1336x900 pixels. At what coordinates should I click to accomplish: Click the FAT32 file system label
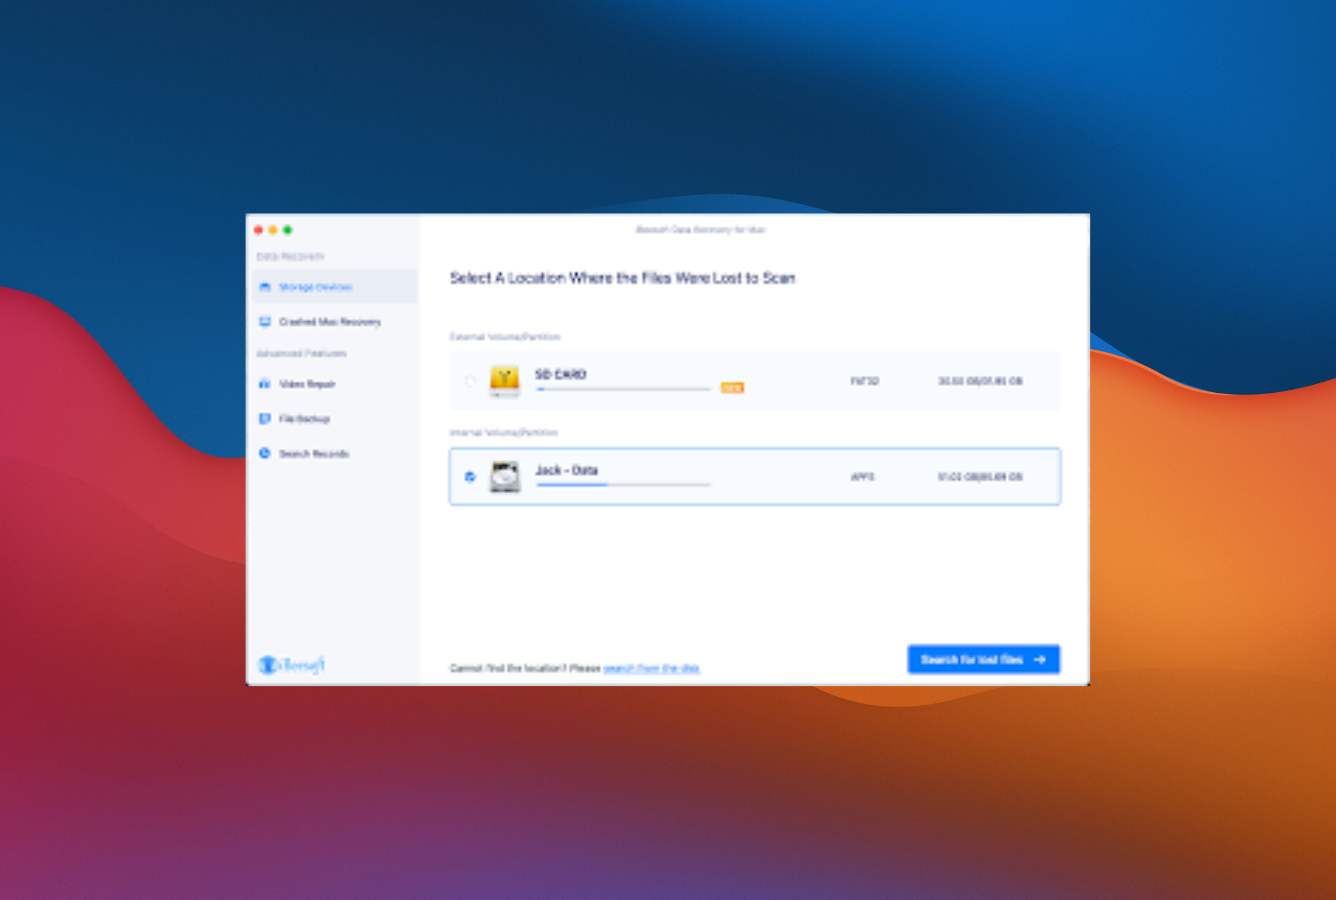(x=865, y=381)
